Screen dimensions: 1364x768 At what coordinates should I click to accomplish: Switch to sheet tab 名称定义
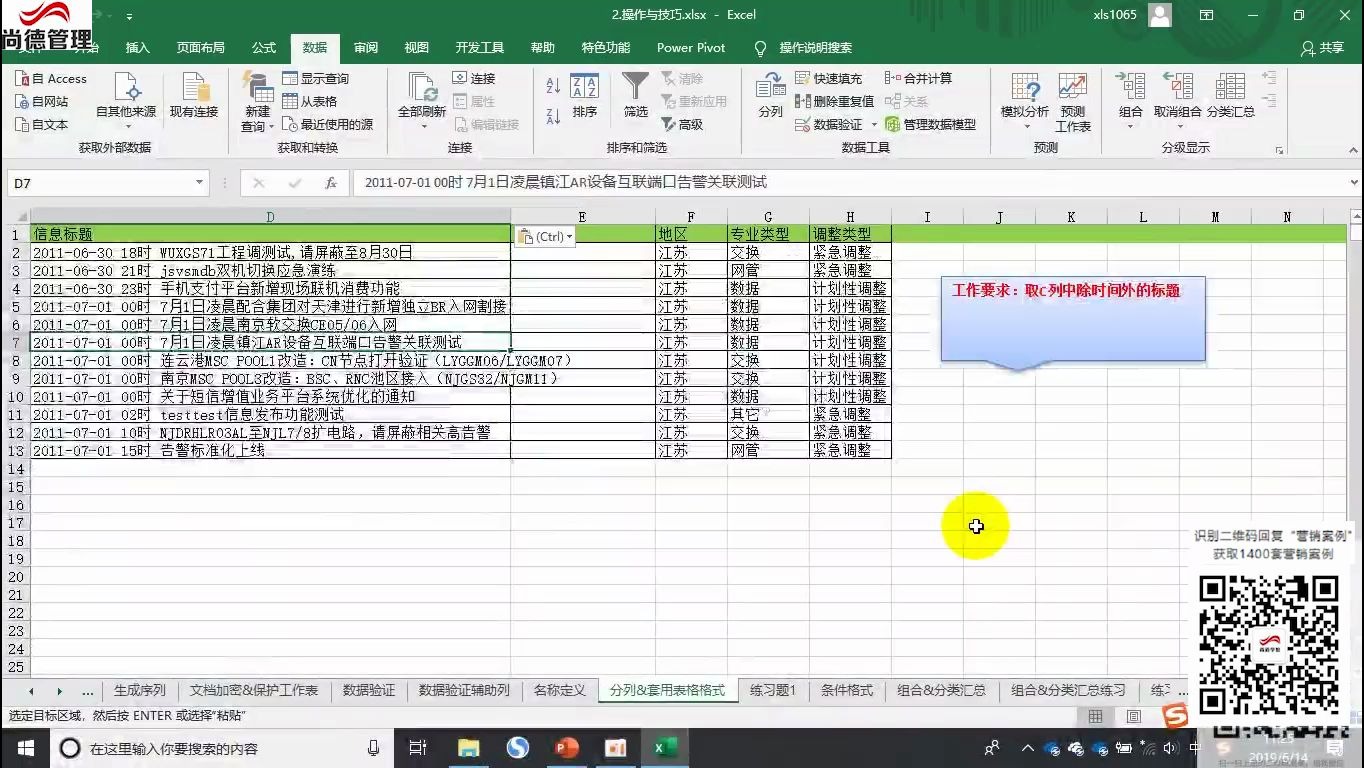pyautogui.click(x=560, y=691)
